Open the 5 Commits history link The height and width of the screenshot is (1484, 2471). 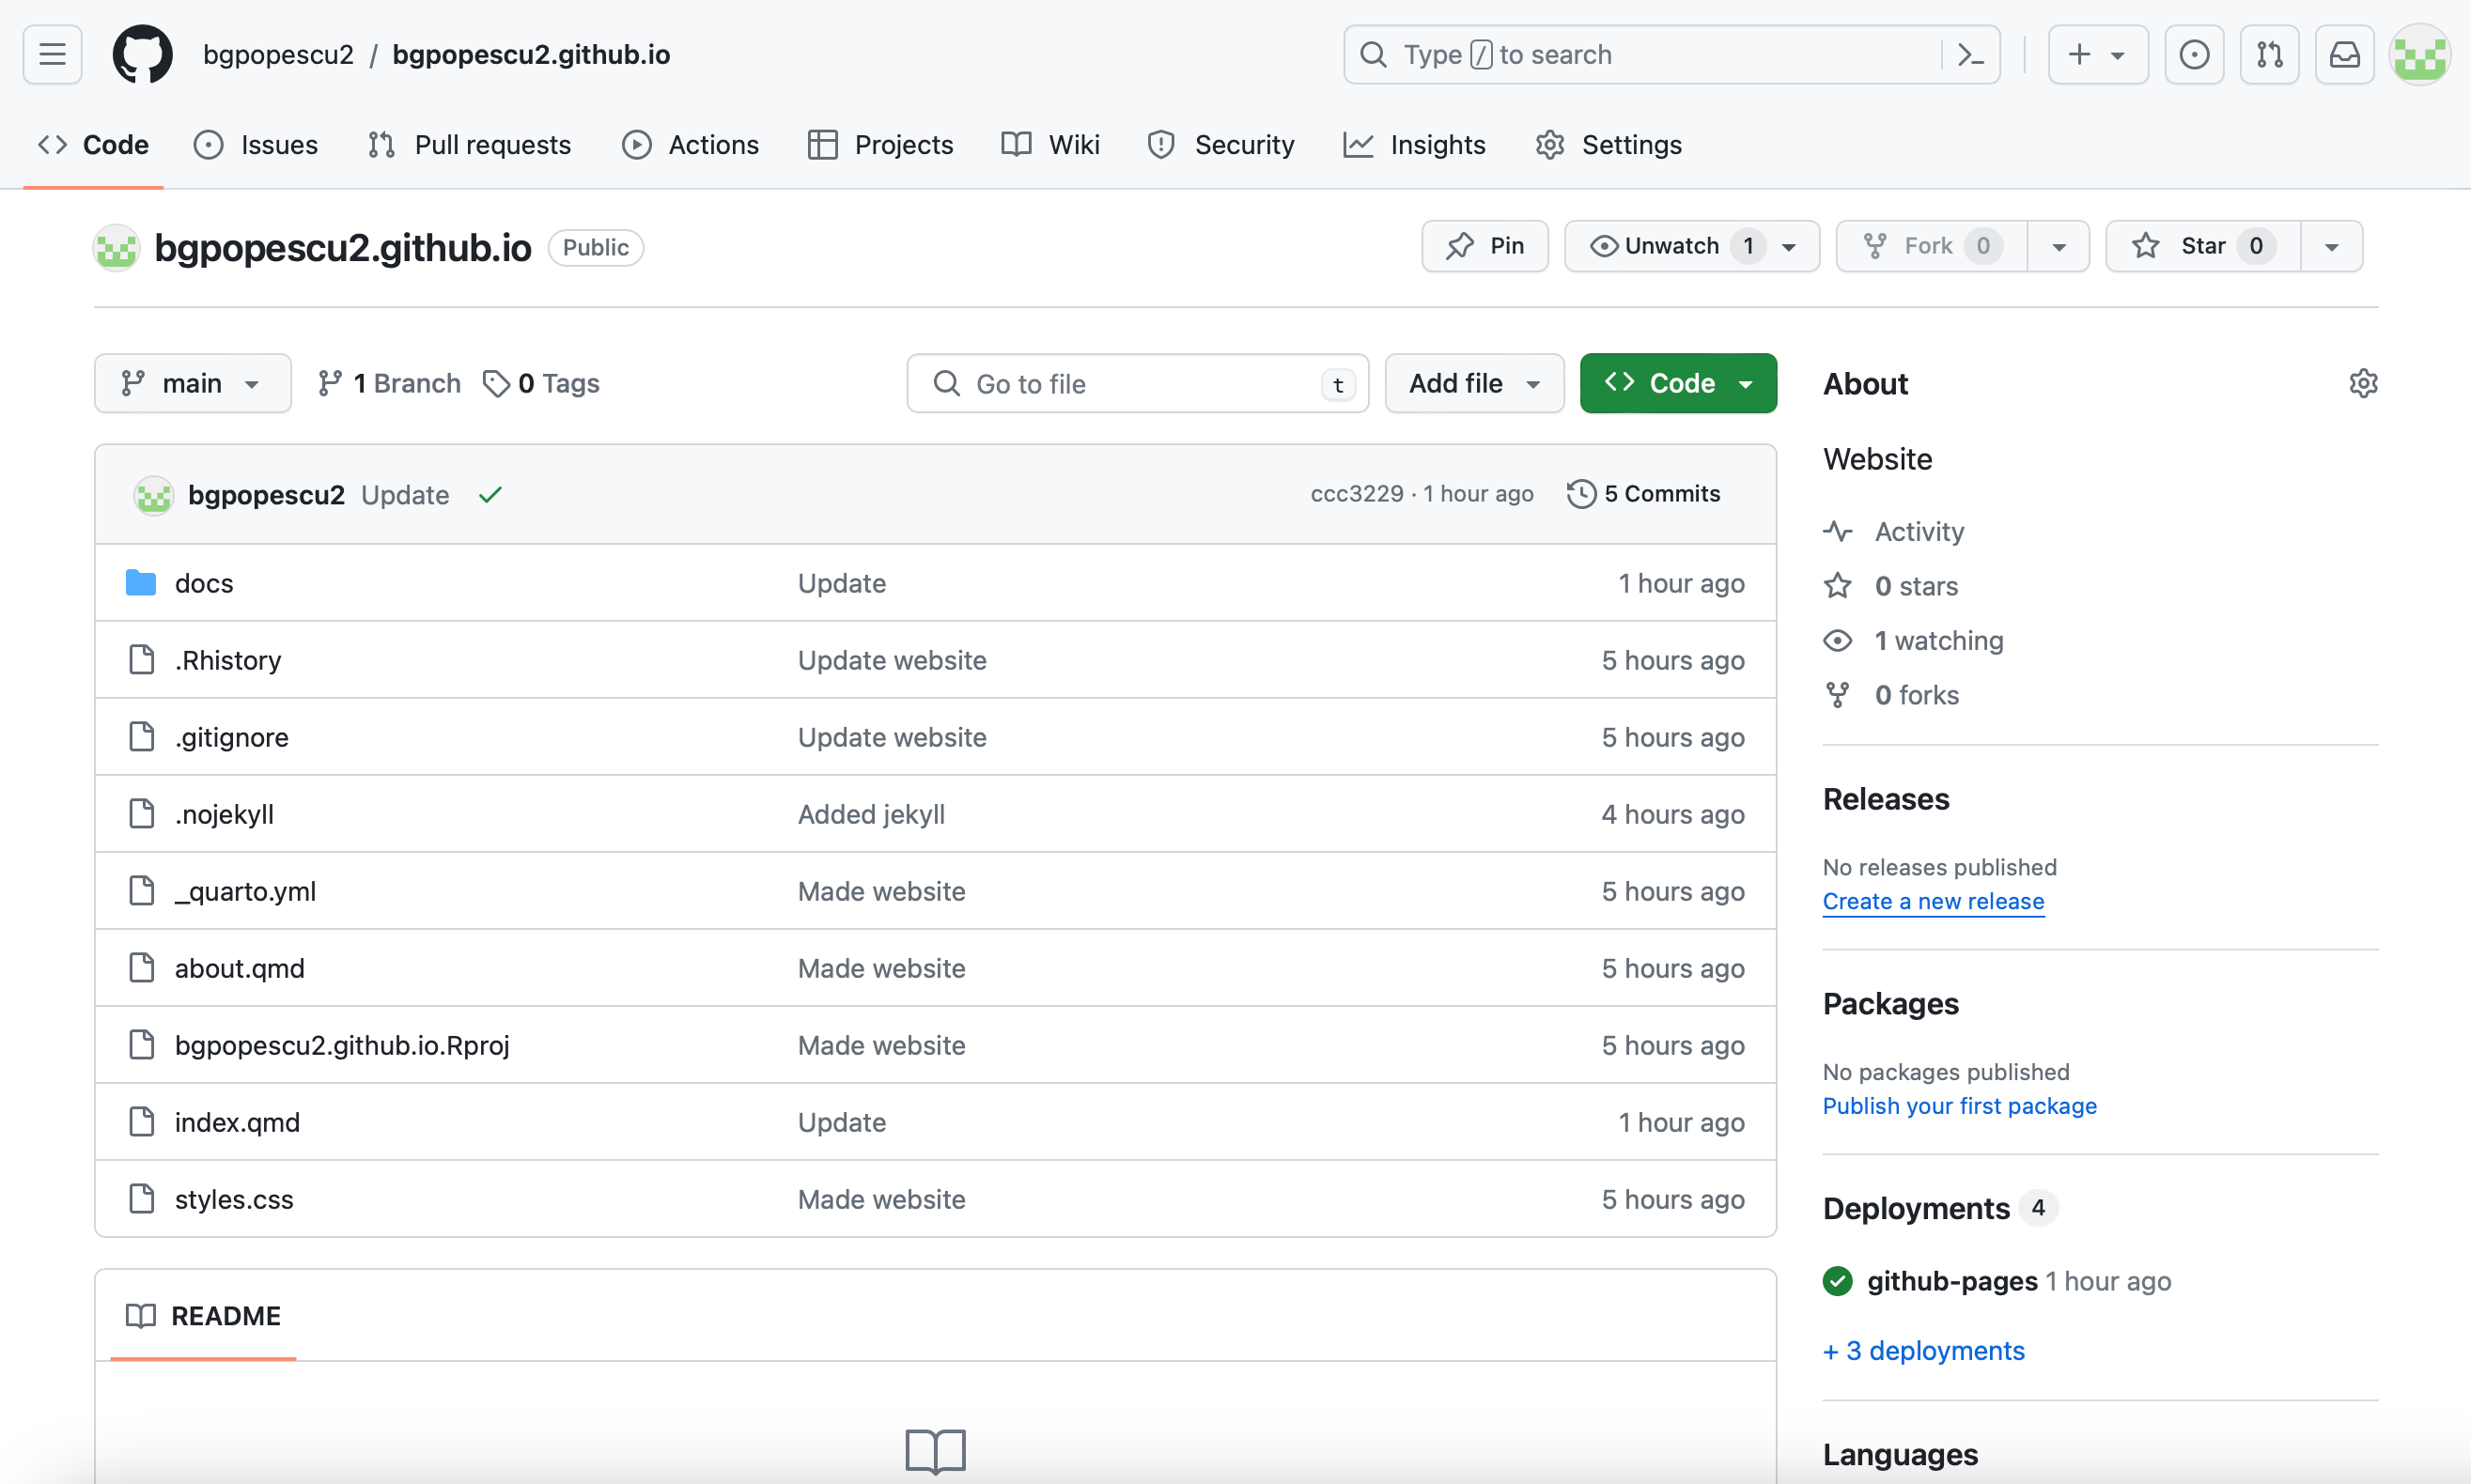pos(1644,494)
